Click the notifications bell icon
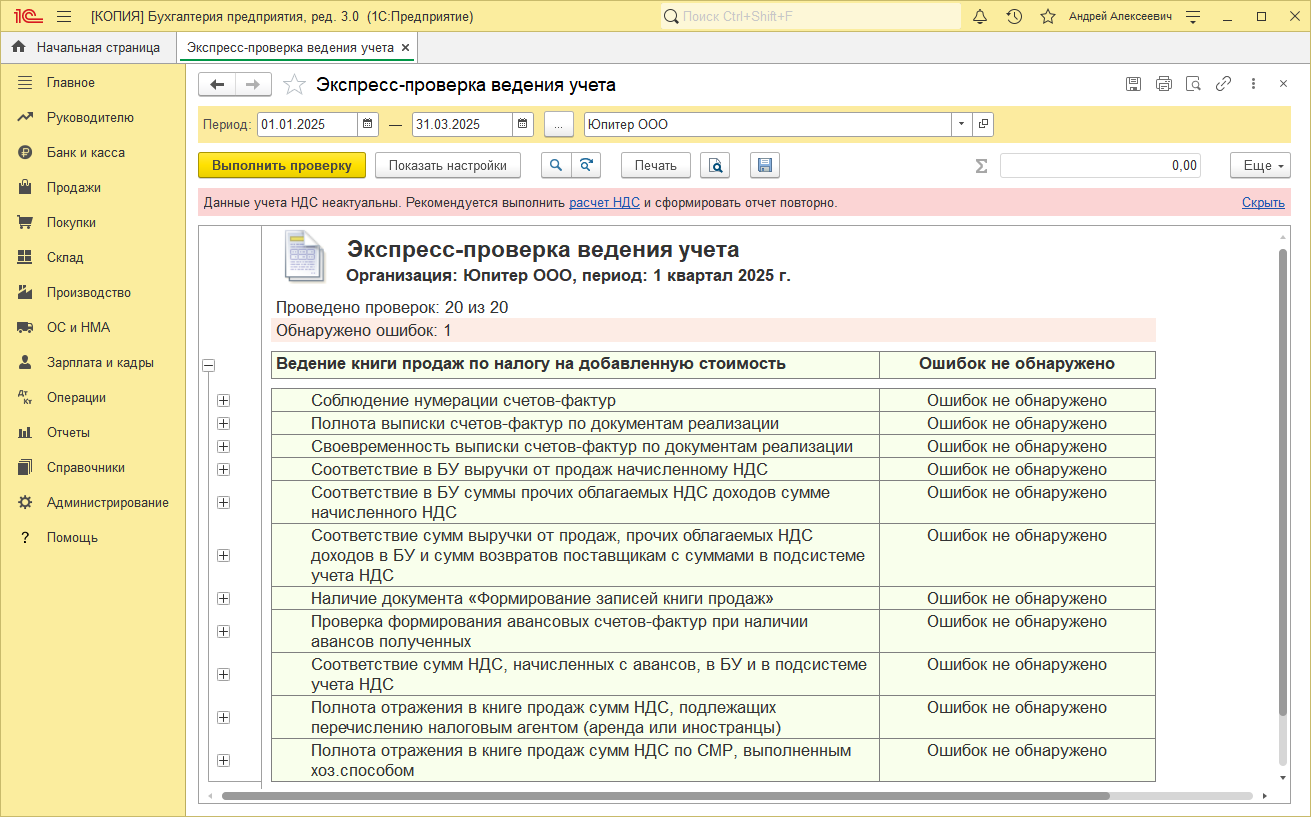Screen dimensions: 1311x817 coord(980,17)
